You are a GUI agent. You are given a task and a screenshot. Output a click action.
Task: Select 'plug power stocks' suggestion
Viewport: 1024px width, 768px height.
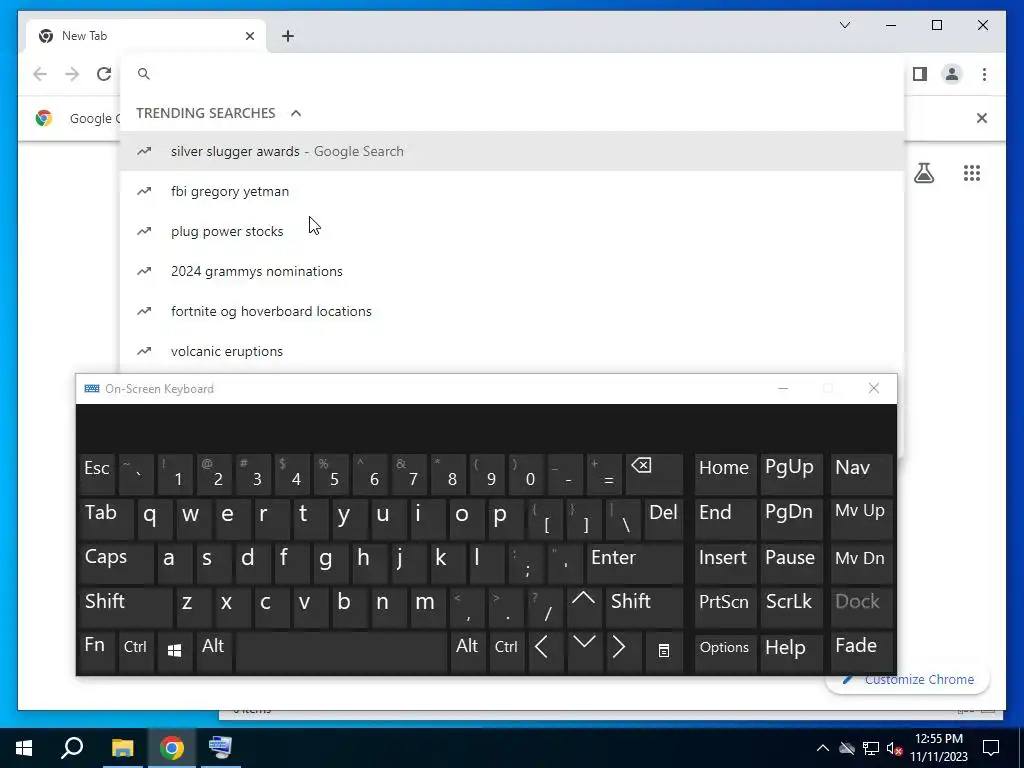(x=512, y=231)
